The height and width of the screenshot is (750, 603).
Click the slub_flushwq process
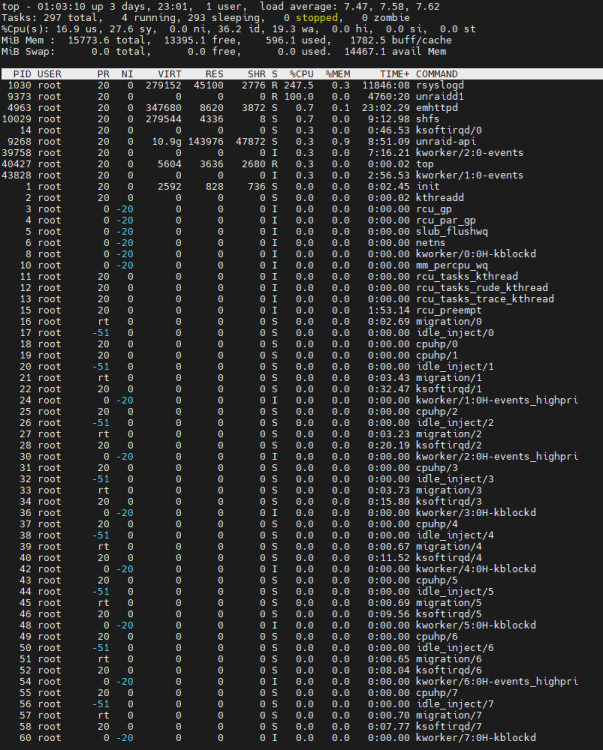click(x=452, y=232)
